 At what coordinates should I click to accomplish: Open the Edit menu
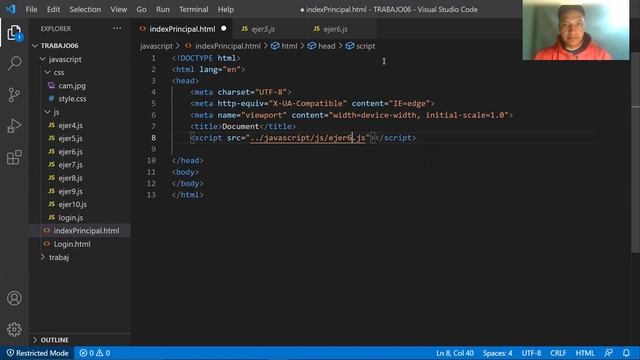pyautogui.click(x=53, y=9)
